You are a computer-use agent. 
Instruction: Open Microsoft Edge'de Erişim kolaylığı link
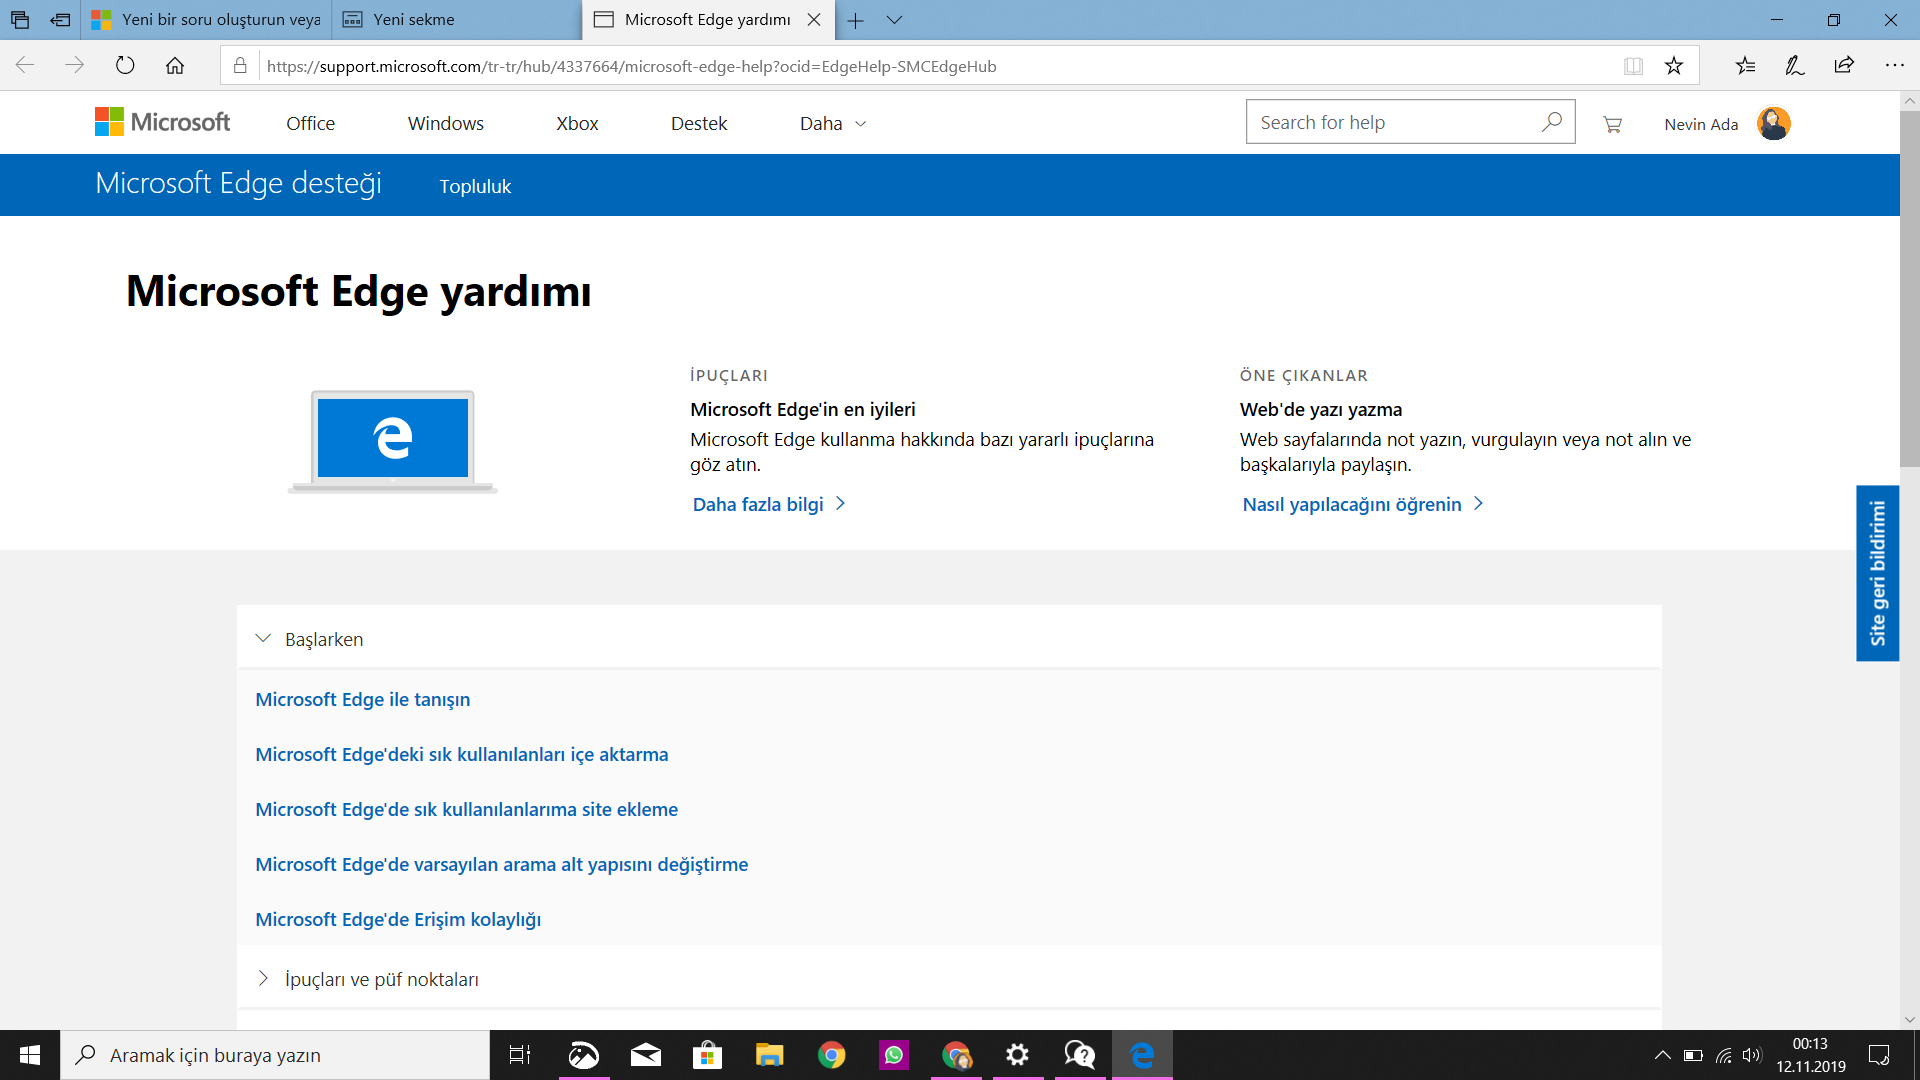tap(398, 919)
